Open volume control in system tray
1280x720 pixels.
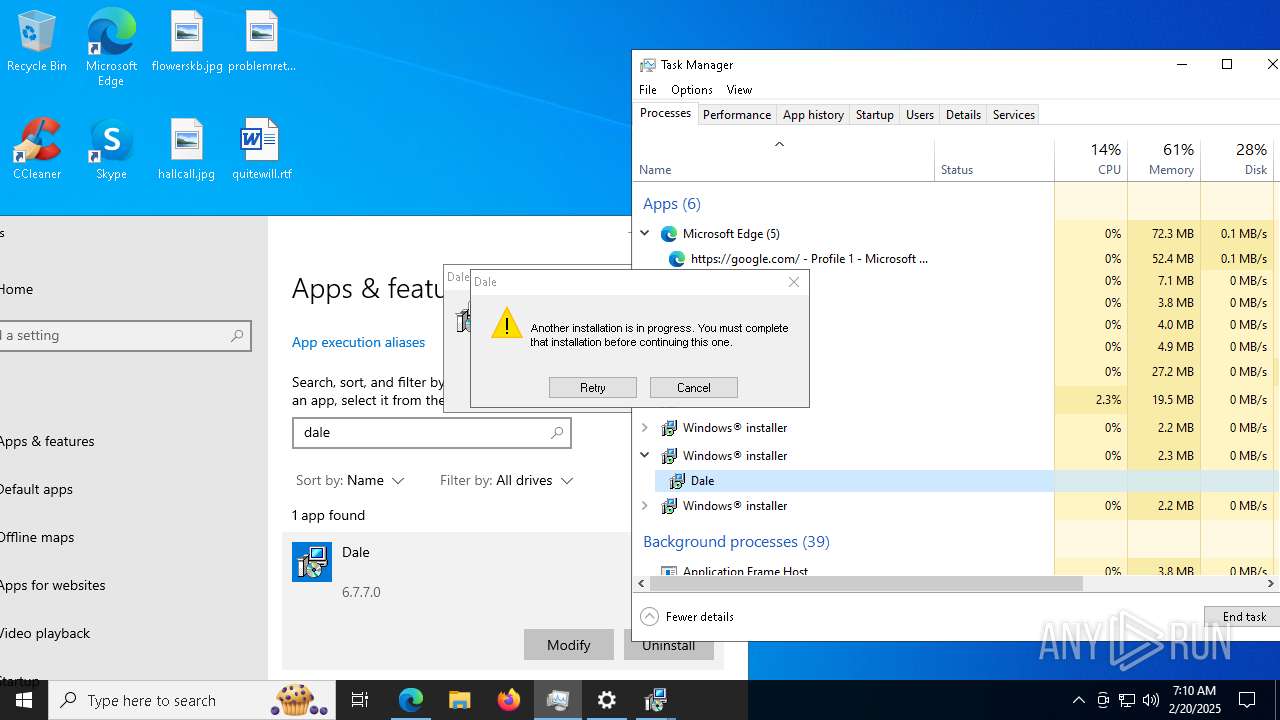point(1151,700)
